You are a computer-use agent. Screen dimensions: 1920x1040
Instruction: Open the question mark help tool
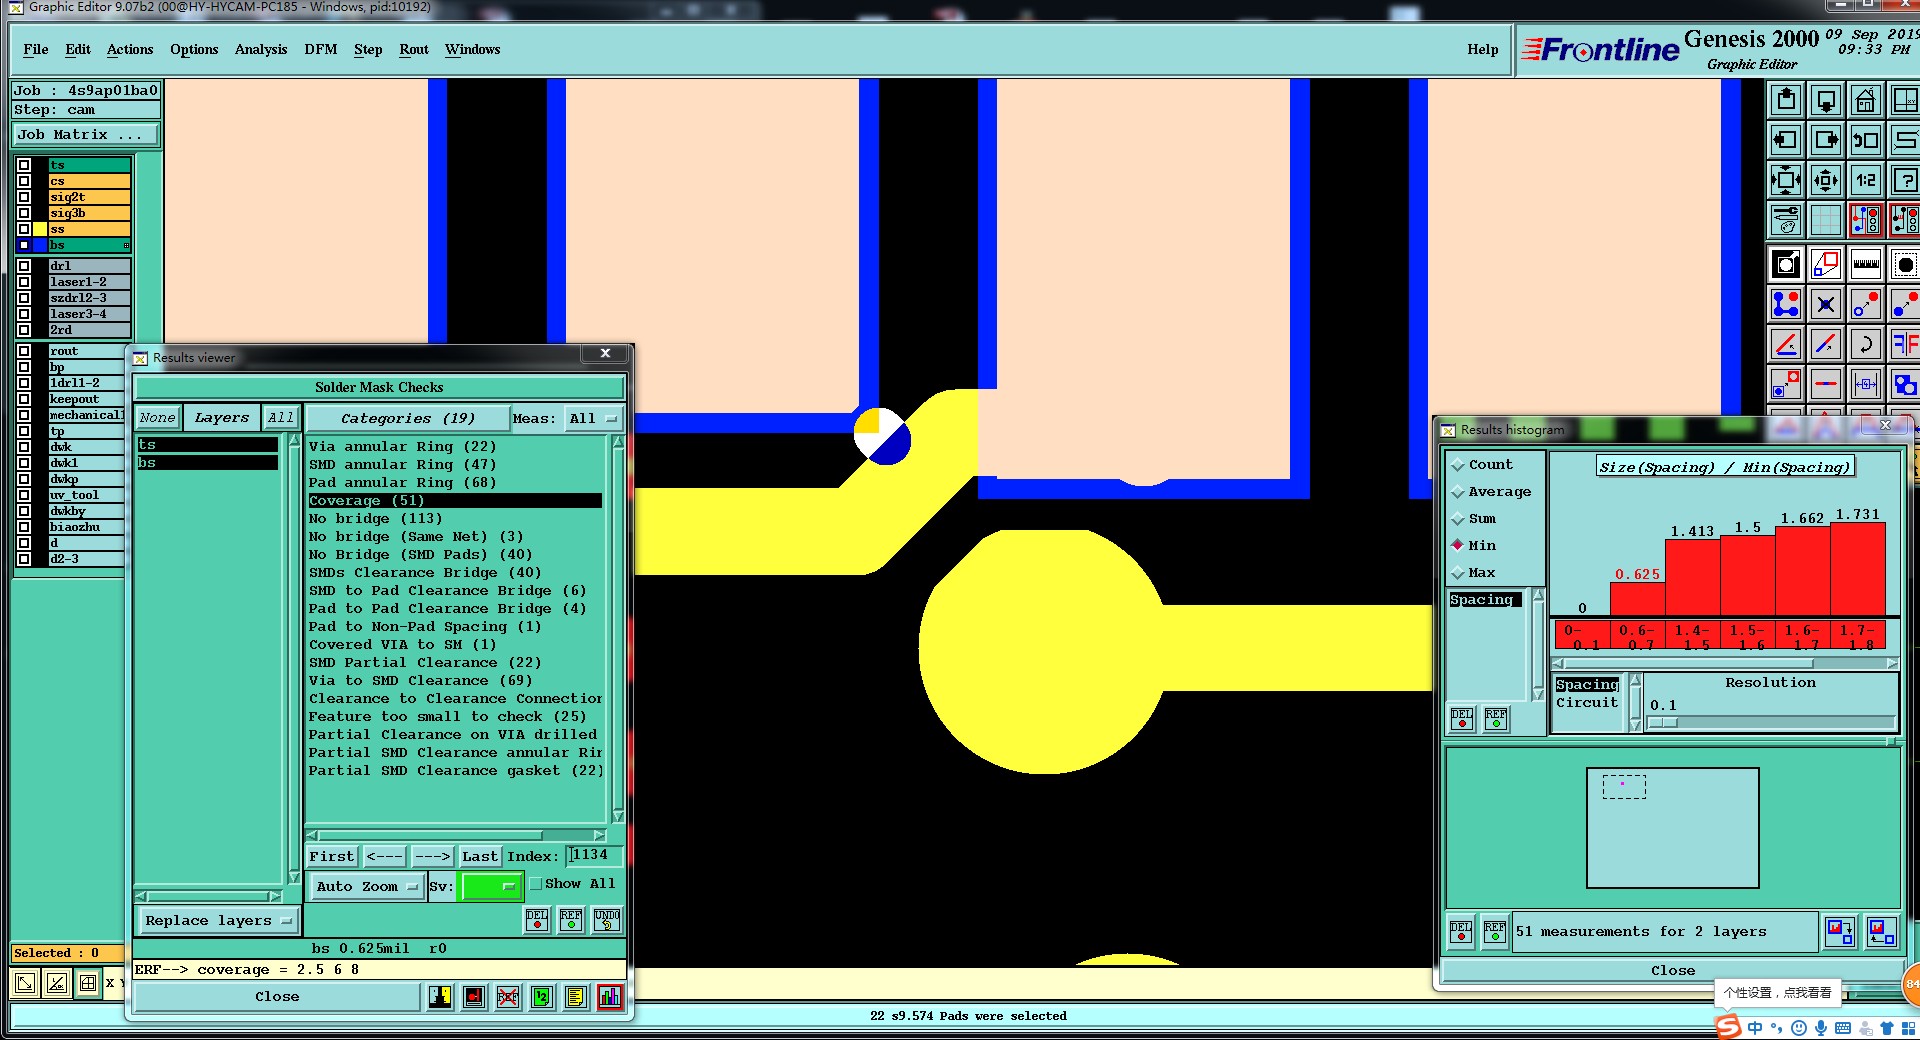coord(1904,181)
